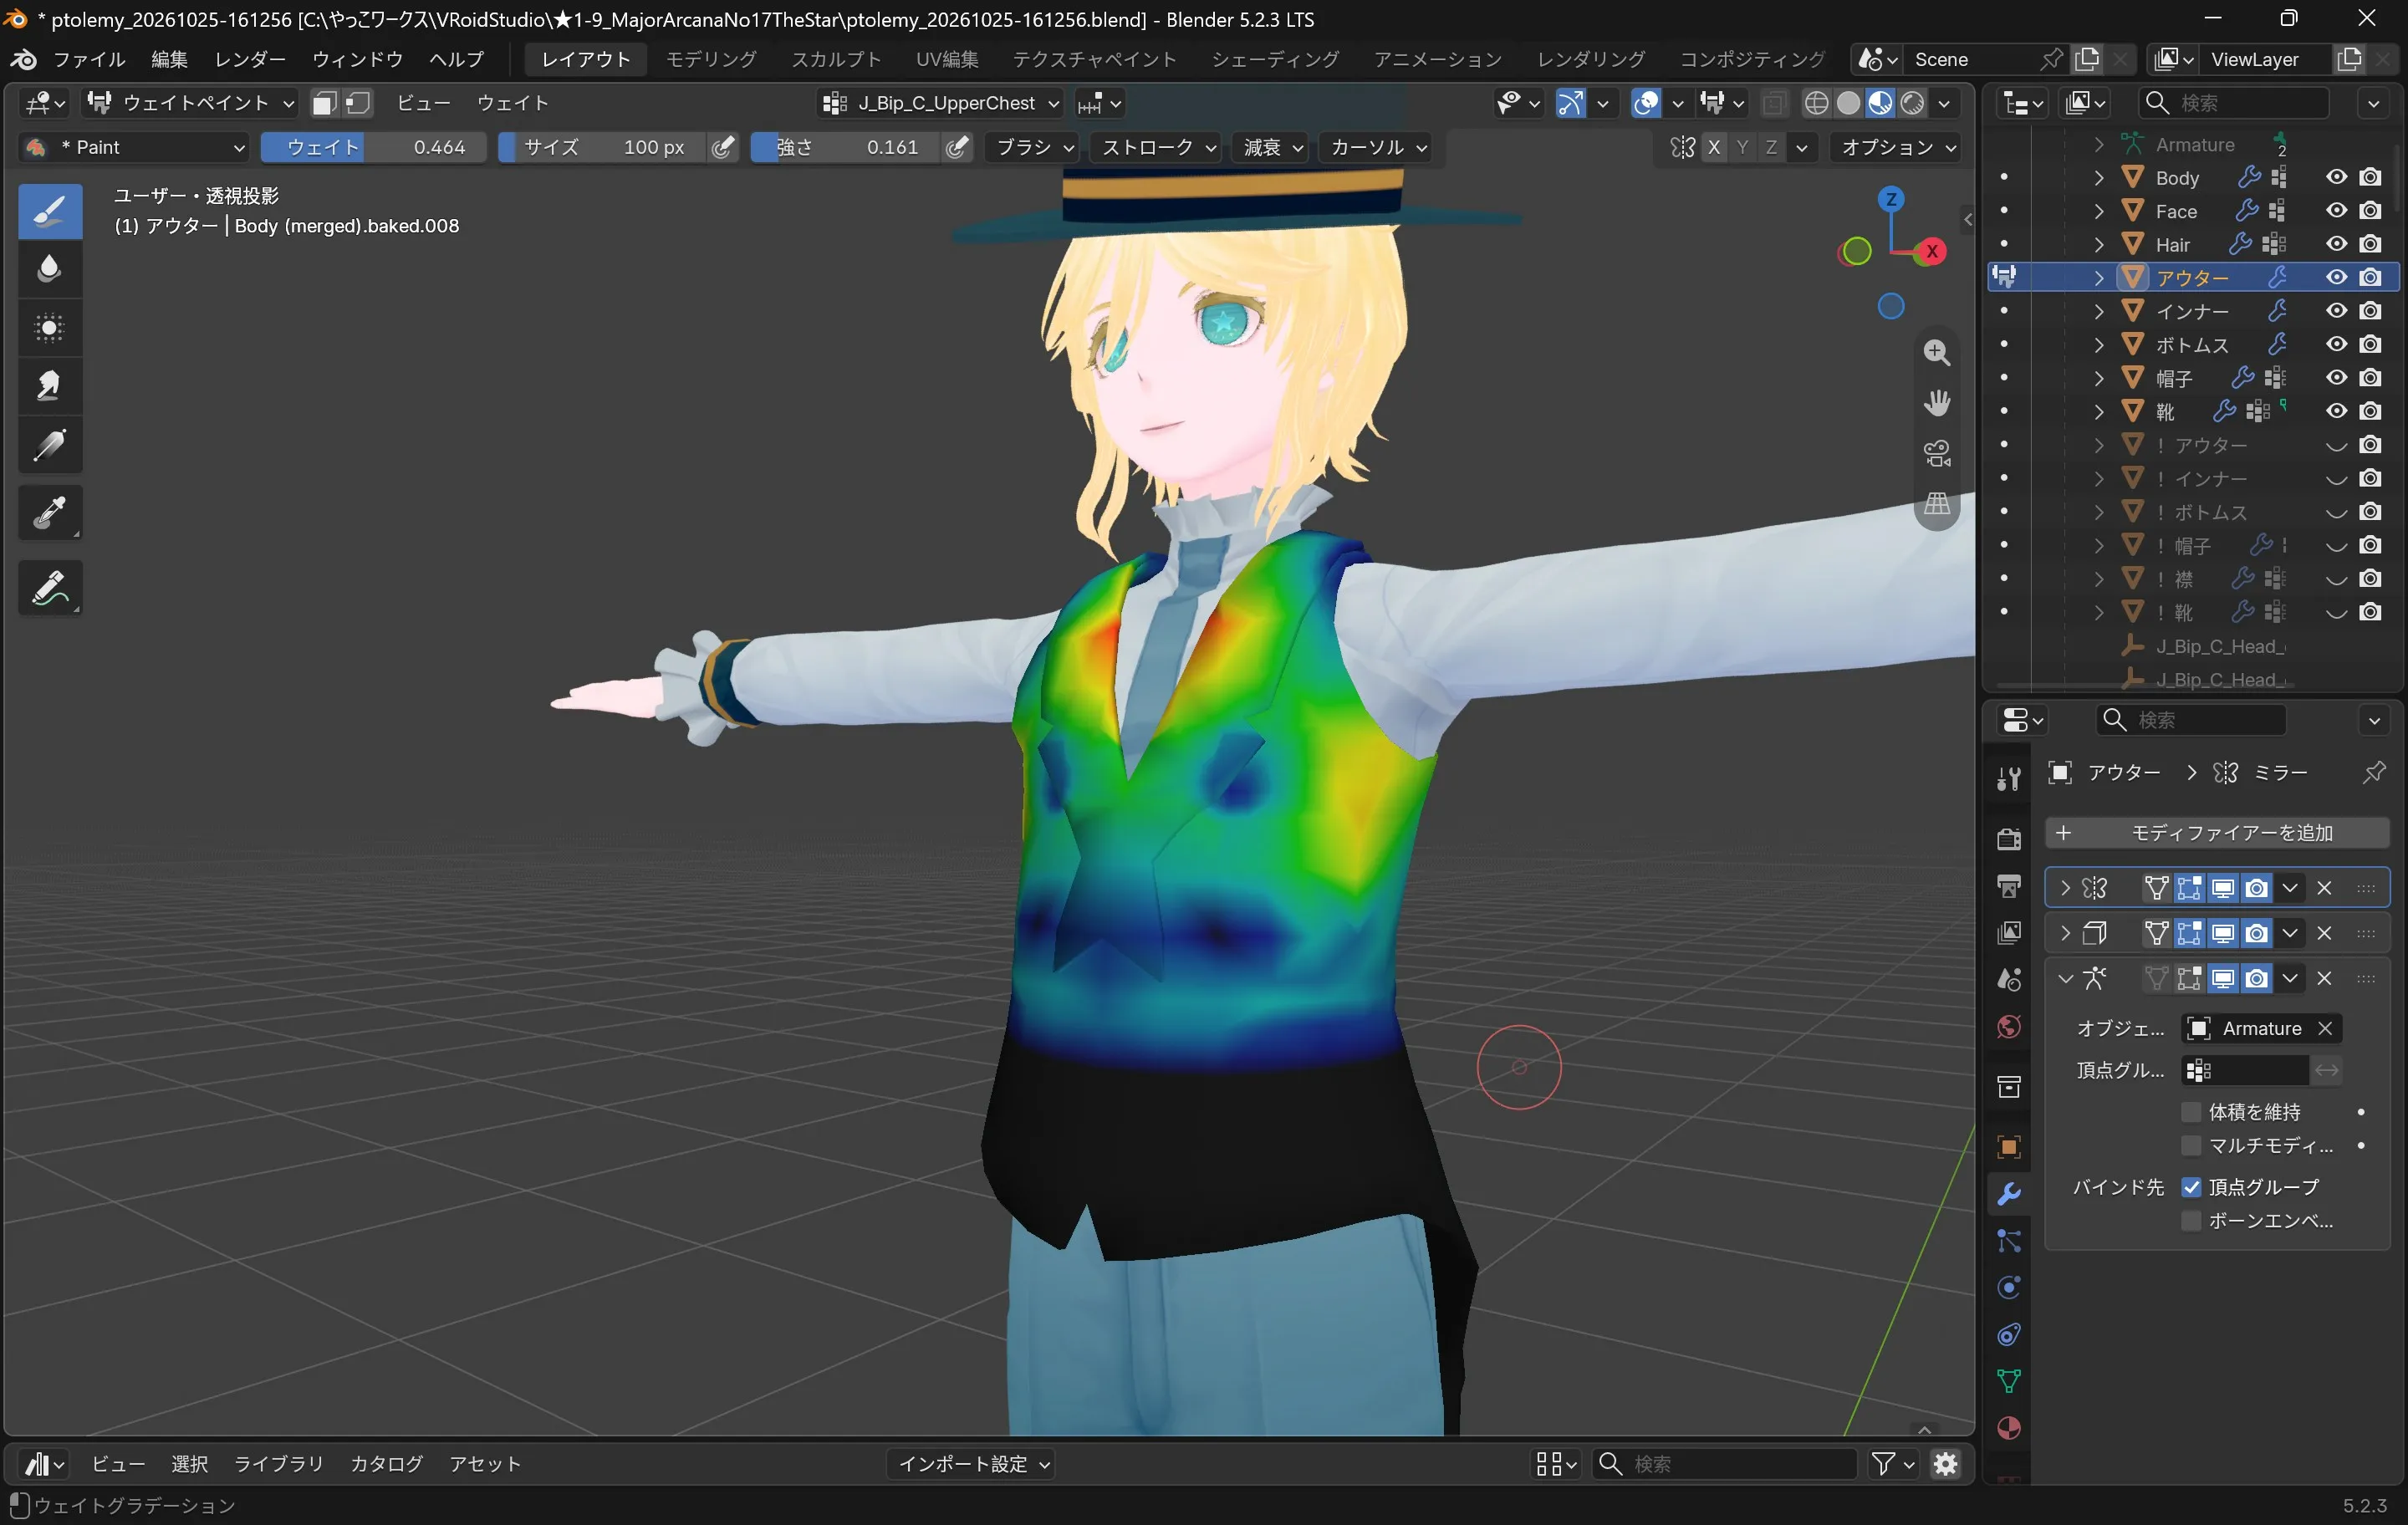The image size is (2408, 1525).
Task: Open the レンダー menu
Action: [250, 59]
